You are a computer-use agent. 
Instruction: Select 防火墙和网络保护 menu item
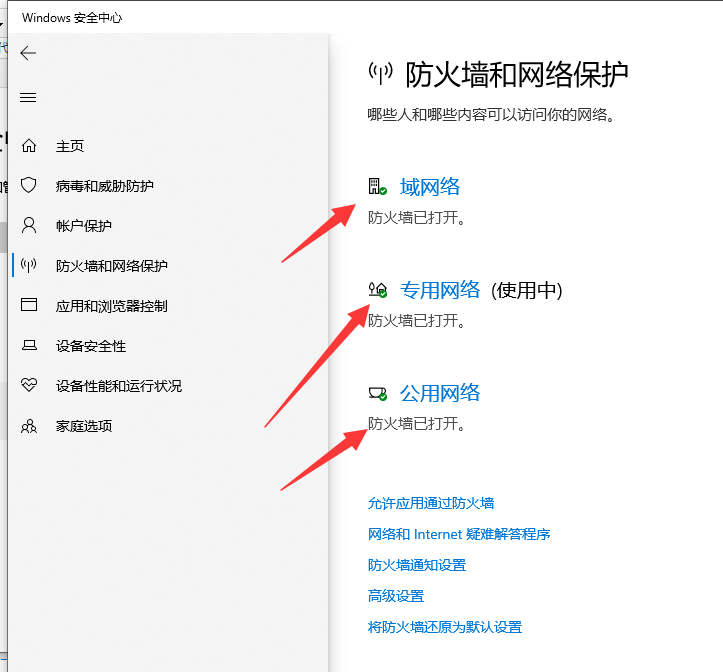pyautogui.click(x=111, y=266)
